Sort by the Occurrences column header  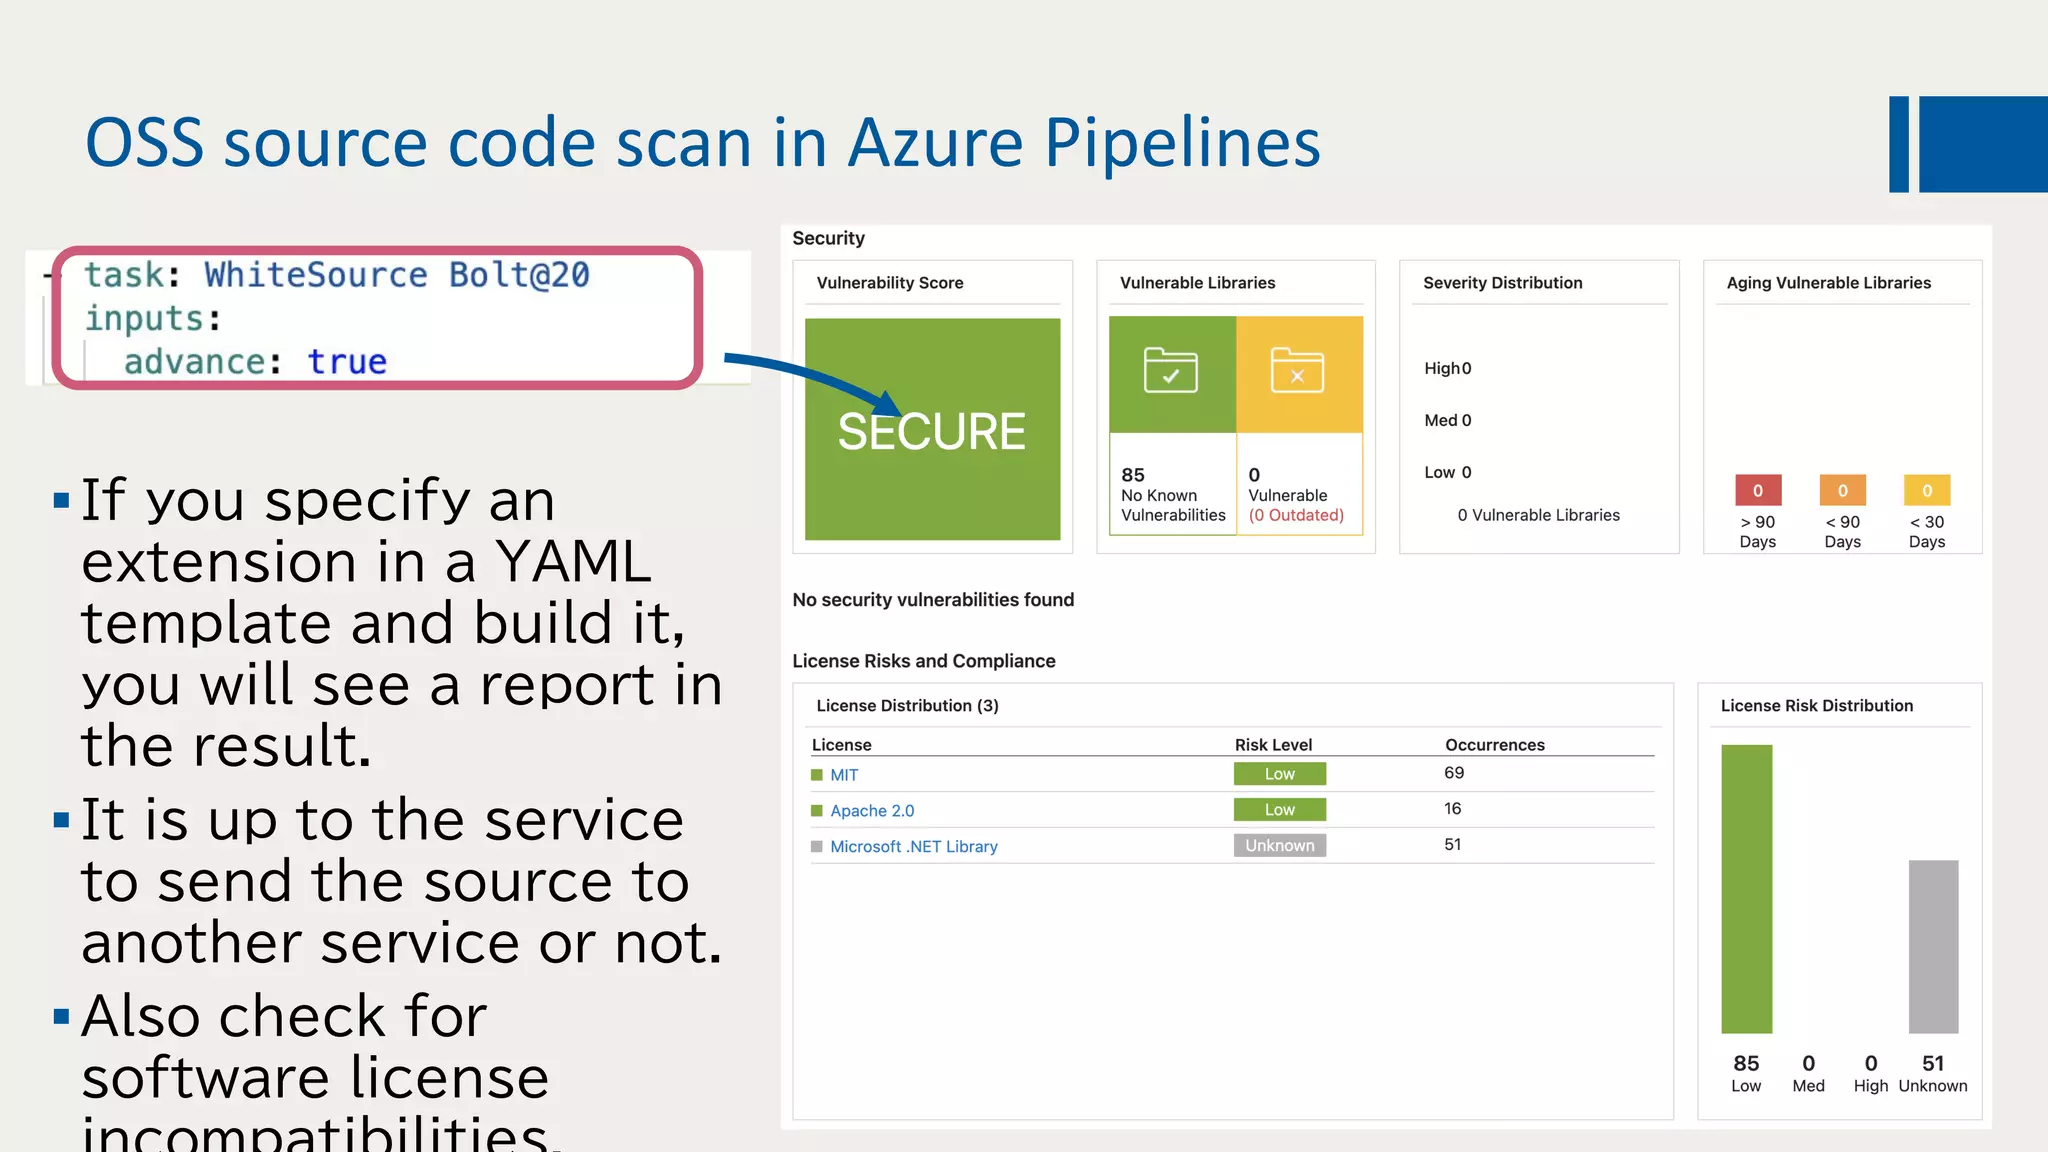[1495, 745]
